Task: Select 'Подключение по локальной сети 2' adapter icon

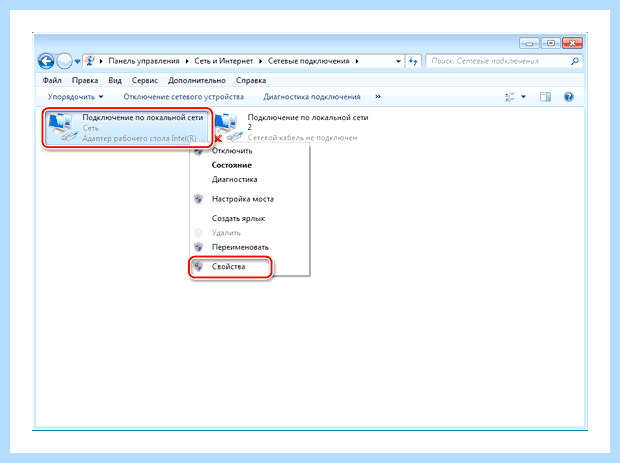Action: pyautogui.click(x=227, y=127)
